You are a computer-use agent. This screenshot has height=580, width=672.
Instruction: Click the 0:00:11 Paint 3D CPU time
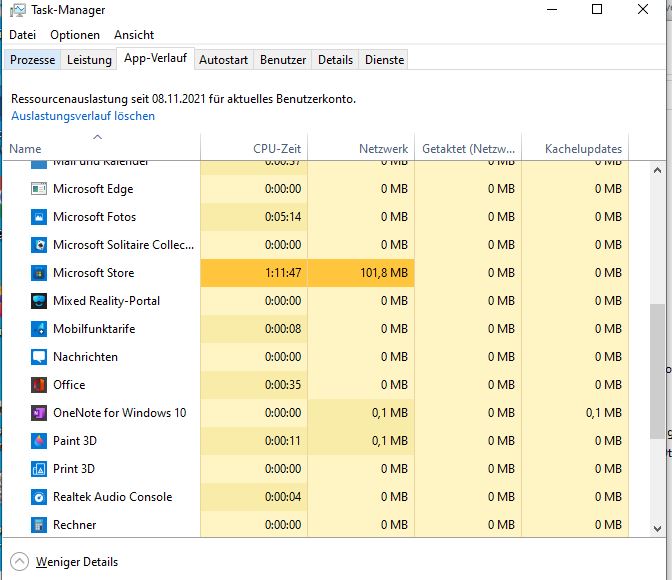254,441
